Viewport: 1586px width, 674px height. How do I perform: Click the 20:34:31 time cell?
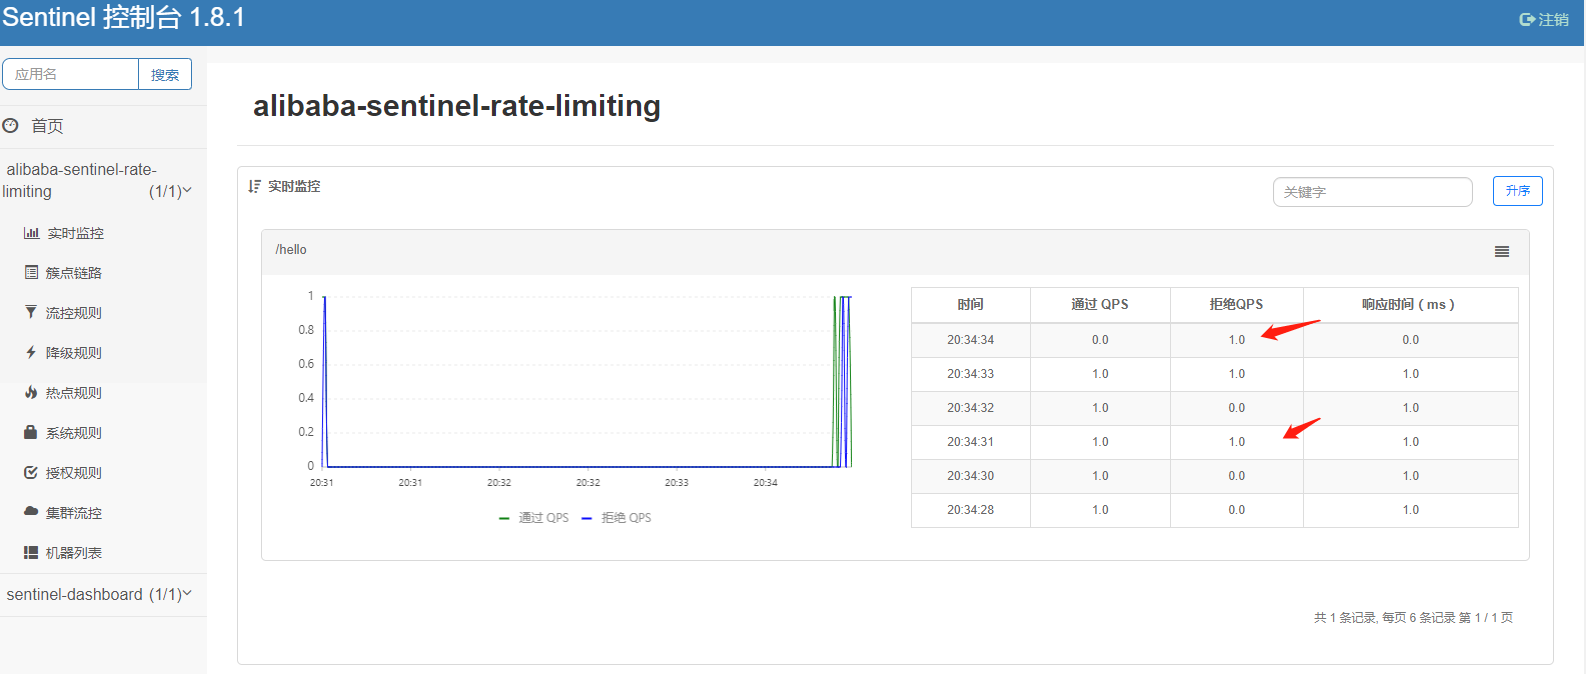click(x=970, y=442)
